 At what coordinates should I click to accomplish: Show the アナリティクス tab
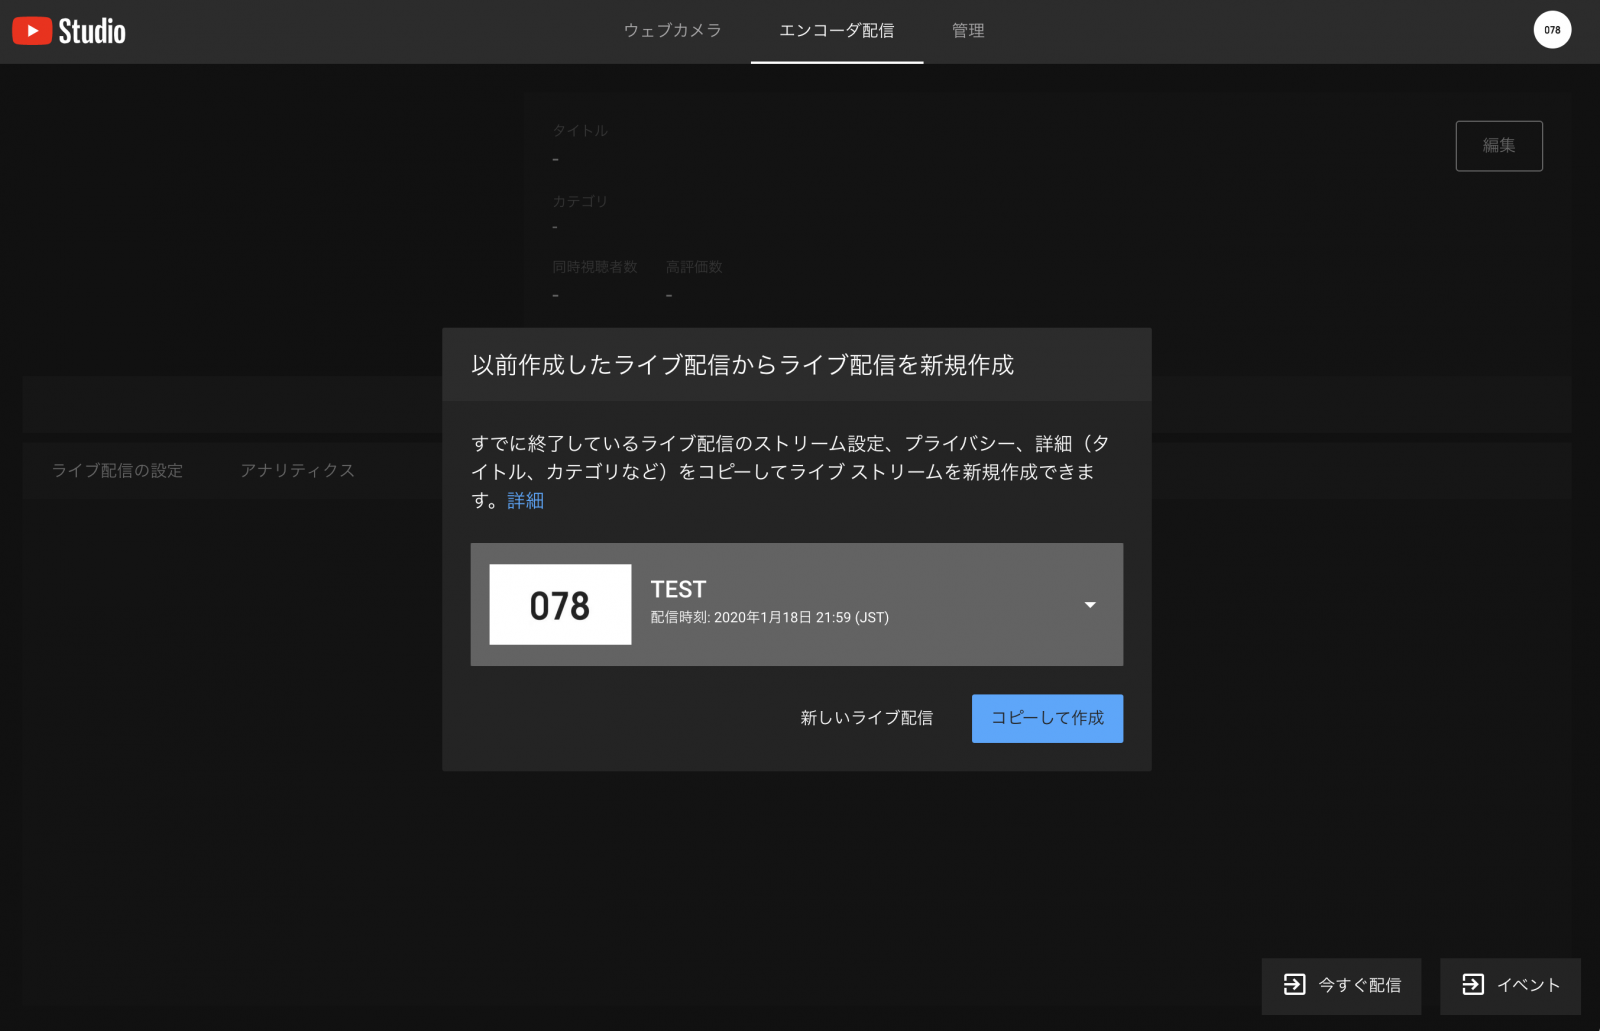click(297, 471)
